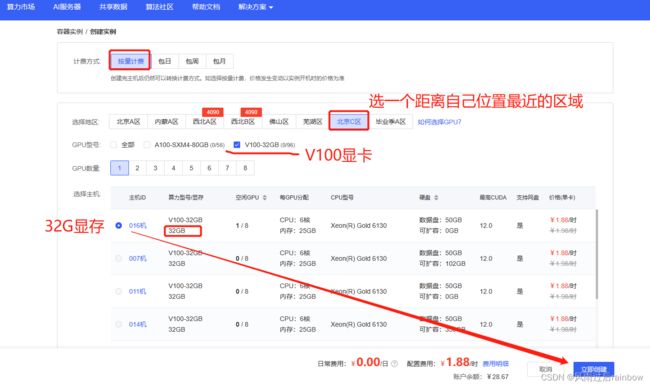650x386 pixels.
Task: Choose the 西北B区 region
Action: tap(243, 121)
